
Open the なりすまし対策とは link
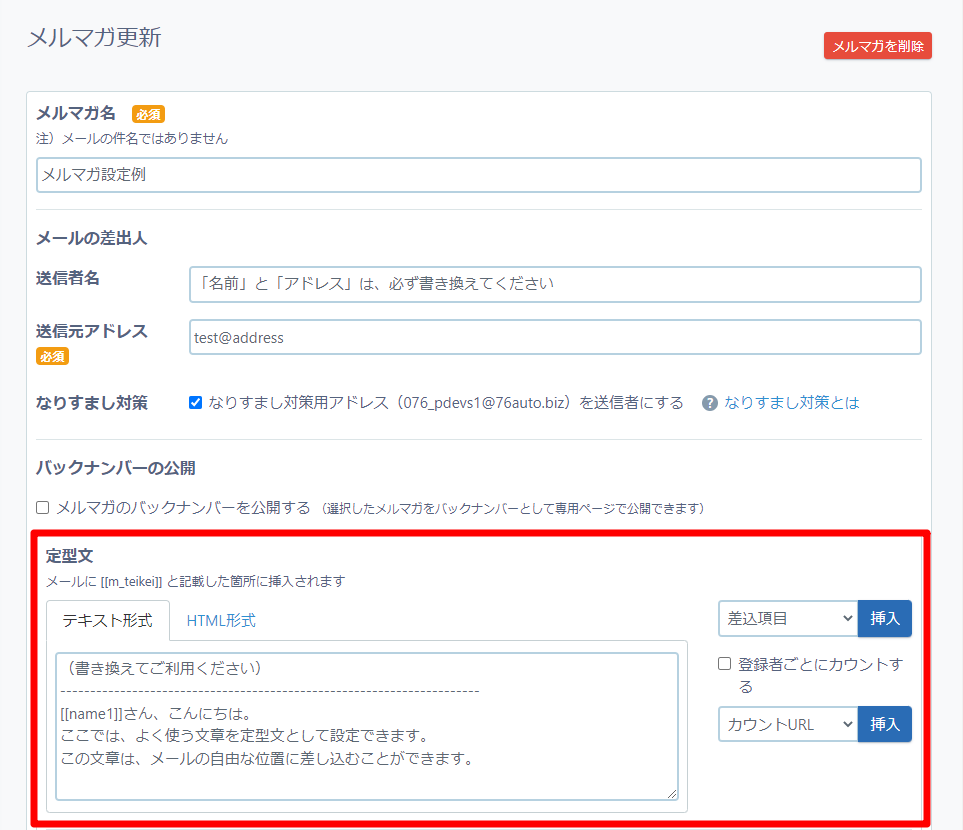[x=791, y=403]
